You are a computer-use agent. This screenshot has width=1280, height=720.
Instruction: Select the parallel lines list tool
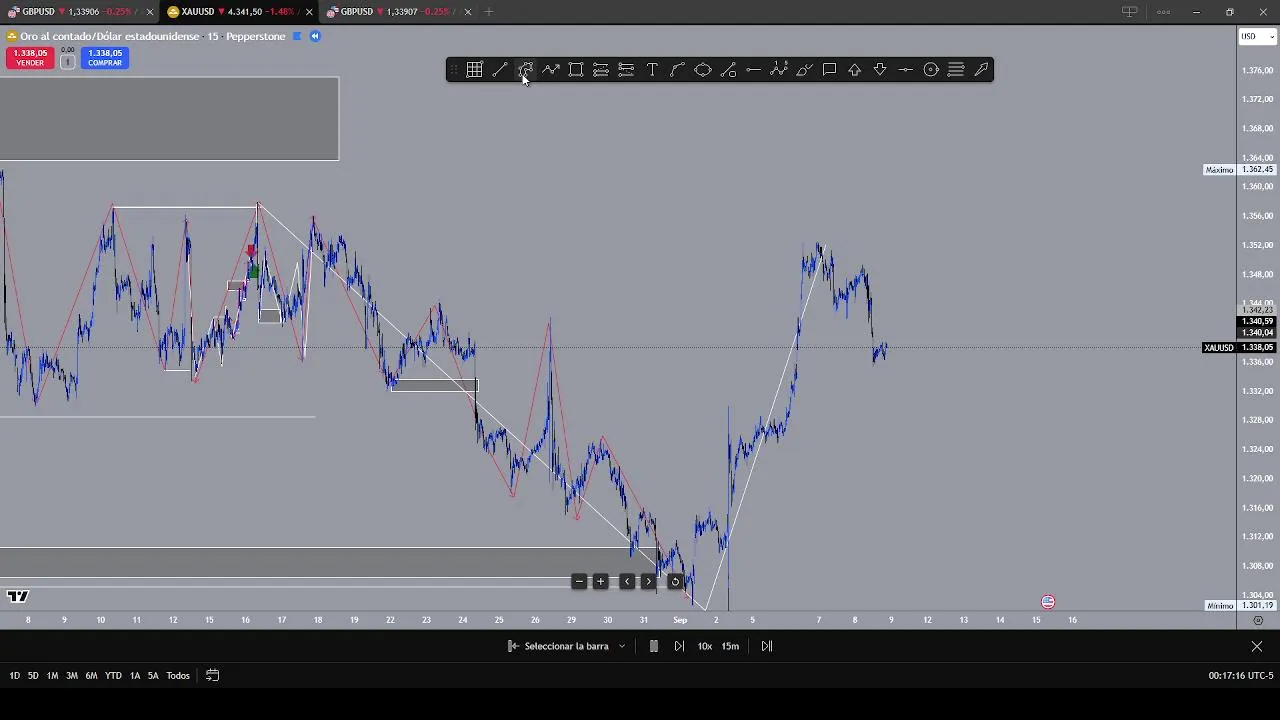[956, 69]
